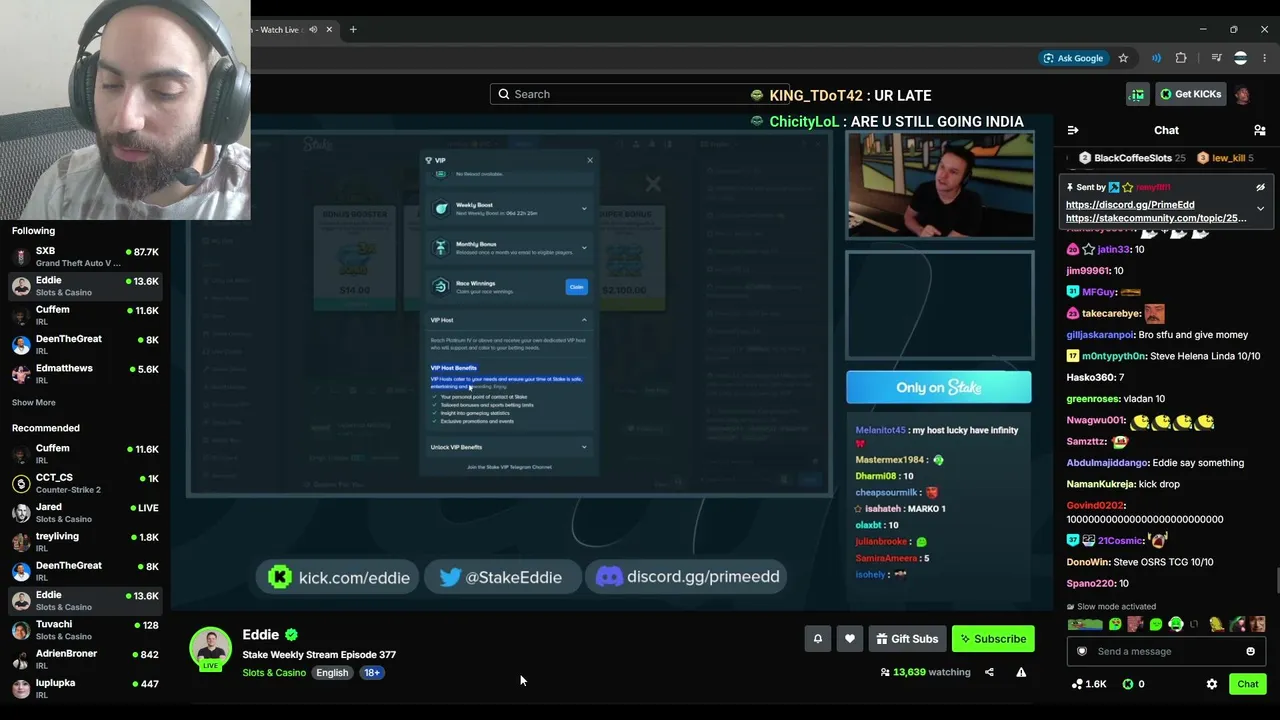Click the Gift Subs button
Image resolution: width=1280 pixels, height=720 pixels.
(x=907, y=639)
